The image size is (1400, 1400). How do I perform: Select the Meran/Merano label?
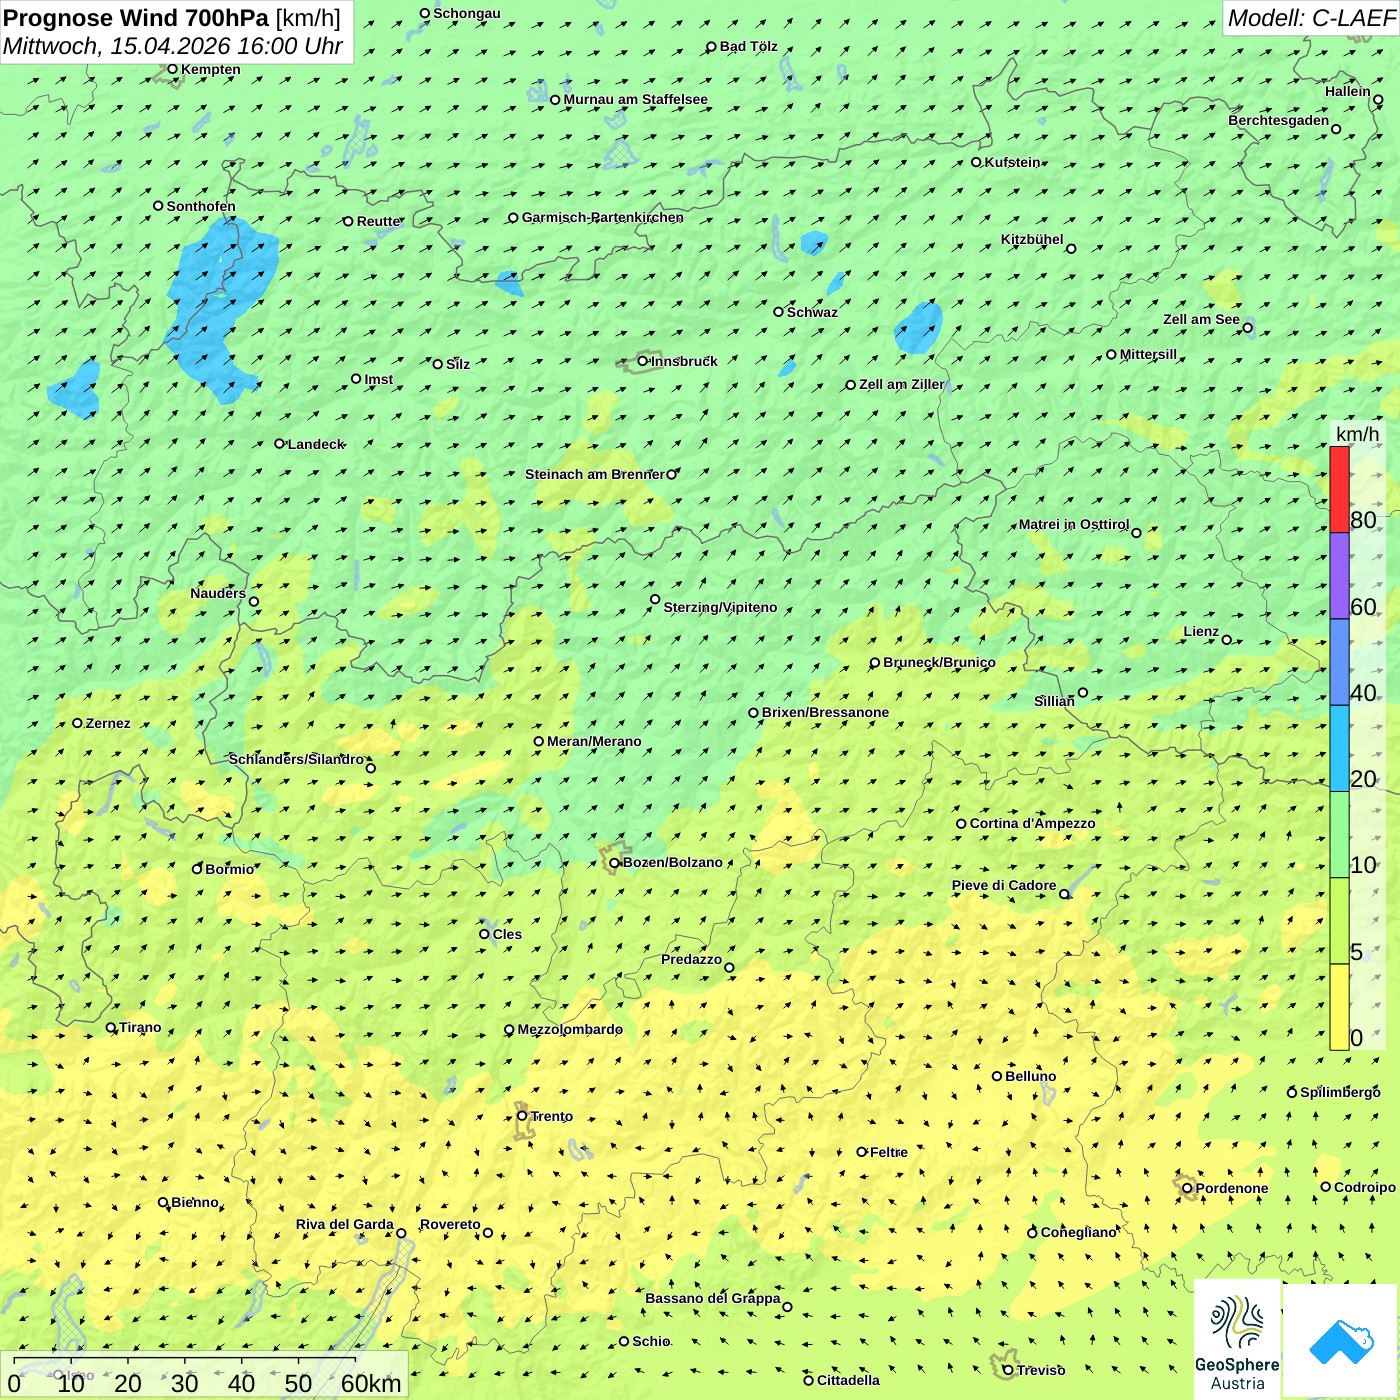tap(594, 741)
